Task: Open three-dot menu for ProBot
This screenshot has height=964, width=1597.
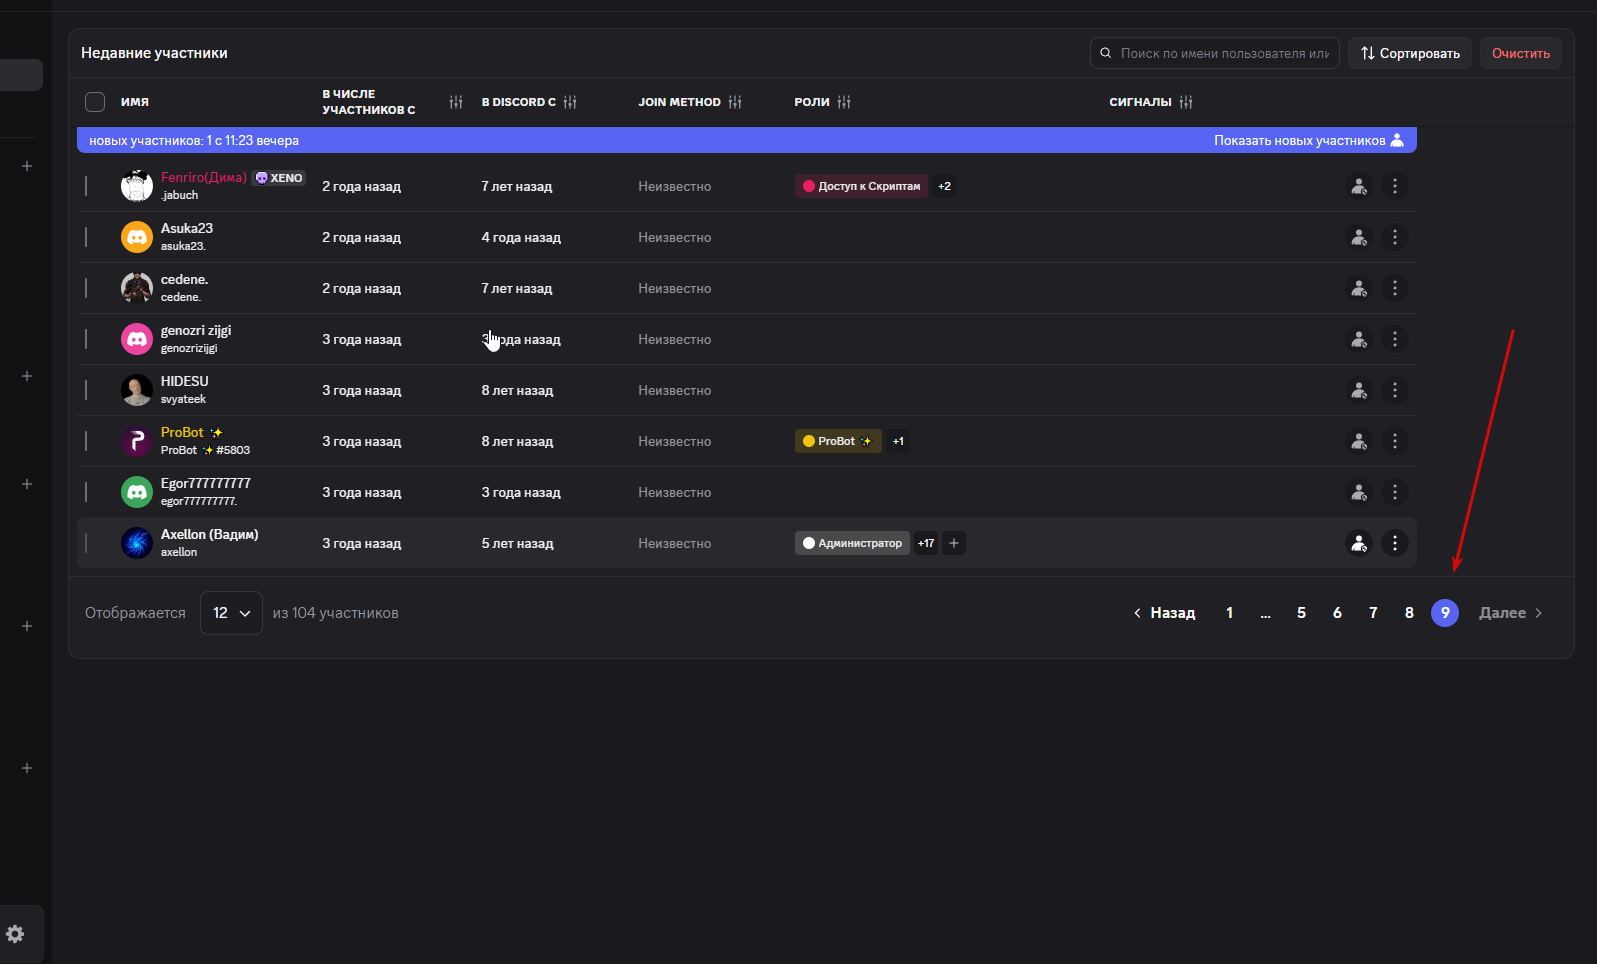Action: coord(1395,441)
